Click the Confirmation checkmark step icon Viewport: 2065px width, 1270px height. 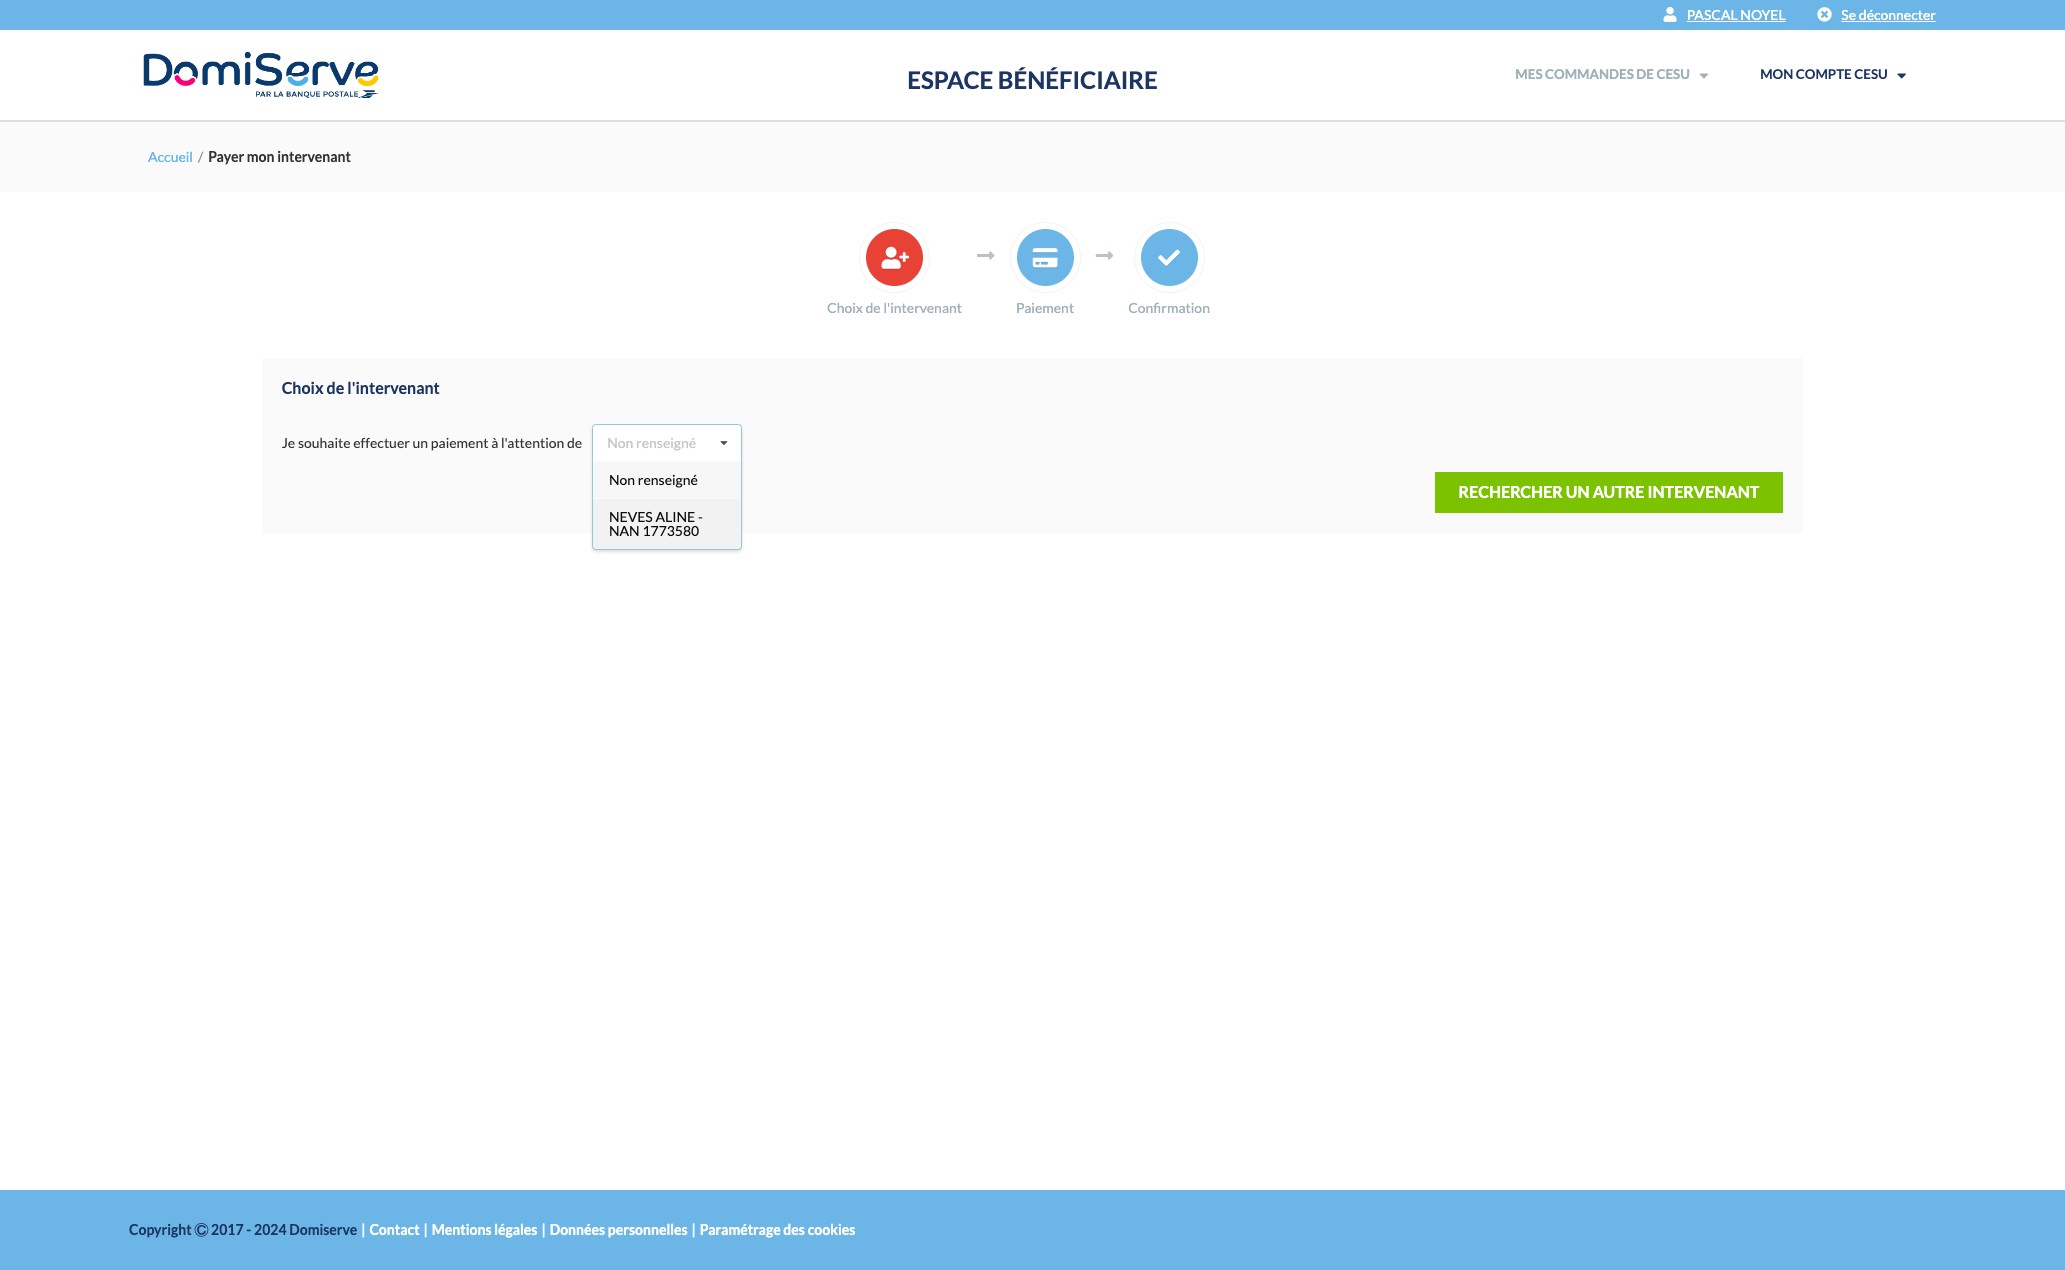click(x=1168, y=258)
